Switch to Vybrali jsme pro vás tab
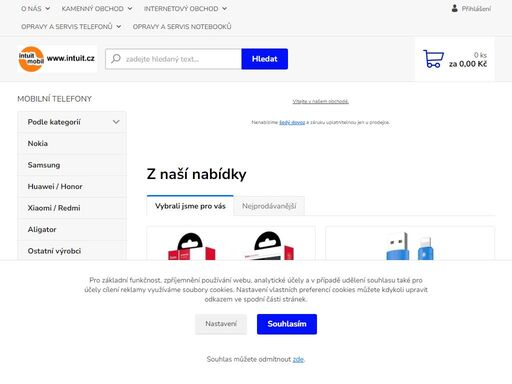 click(190, 206)
